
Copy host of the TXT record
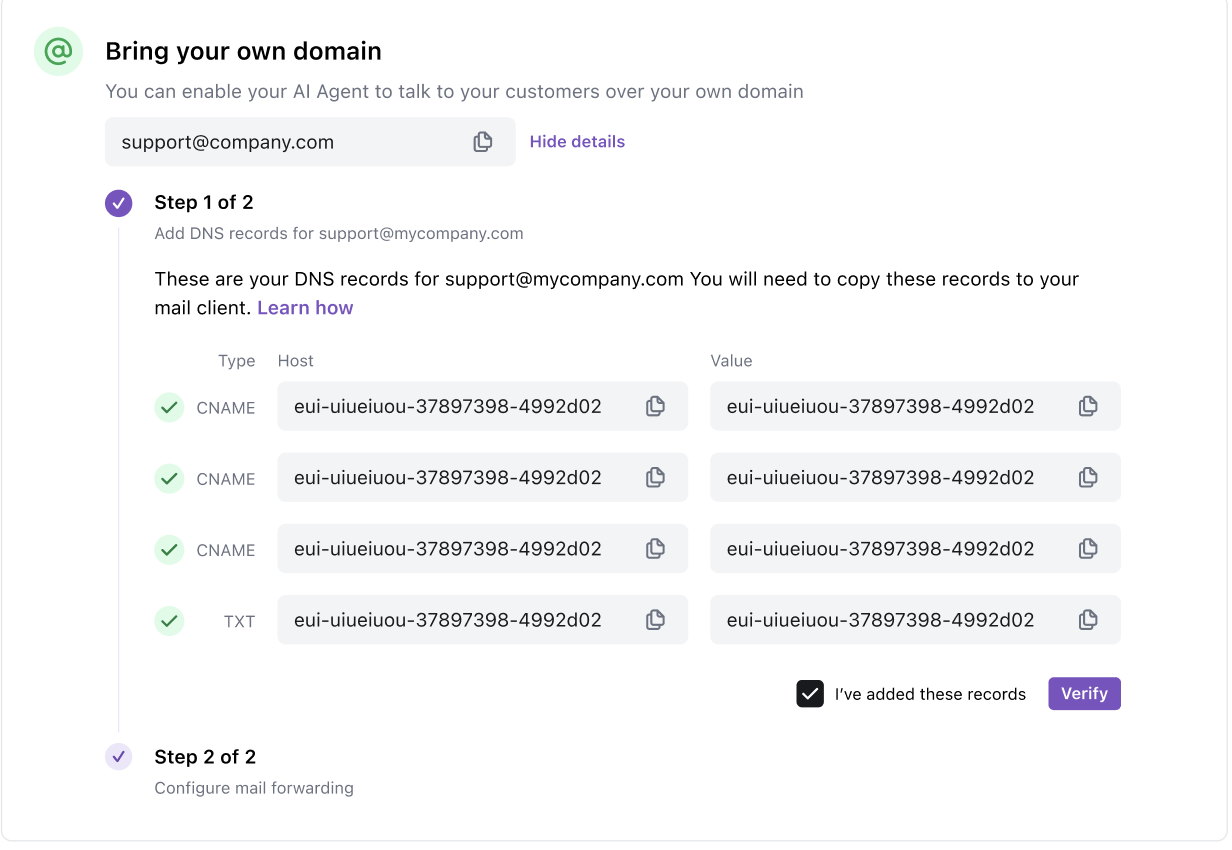pyautogui.click(x=655, y=620)
